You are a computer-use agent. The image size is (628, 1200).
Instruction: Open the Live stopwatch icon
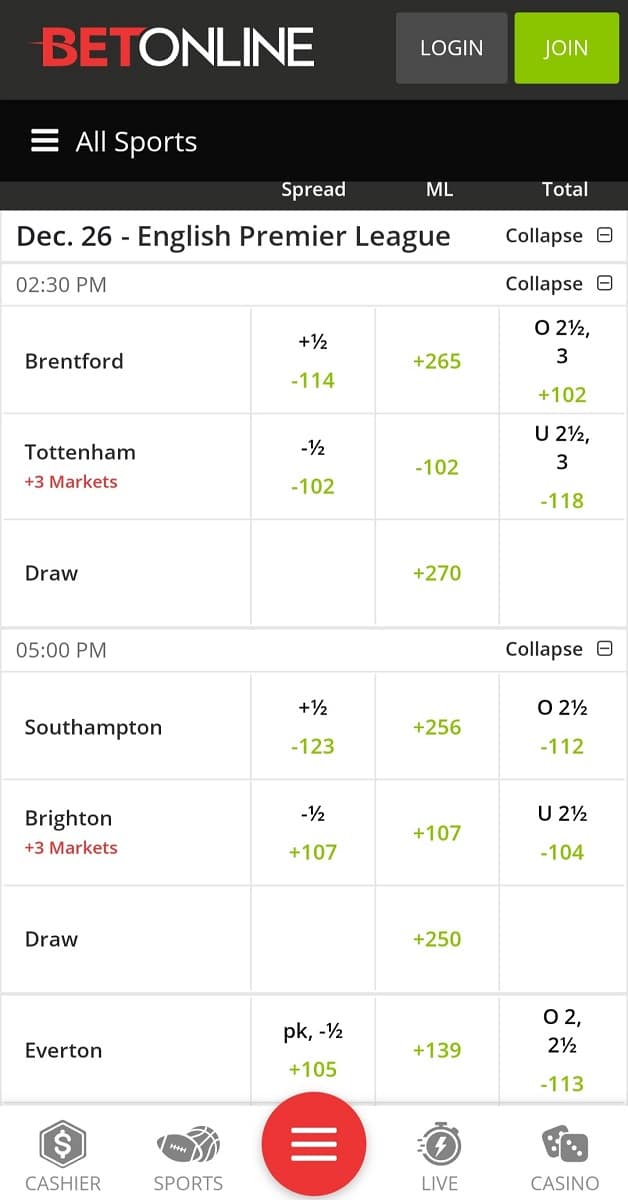coord(439,1145)
